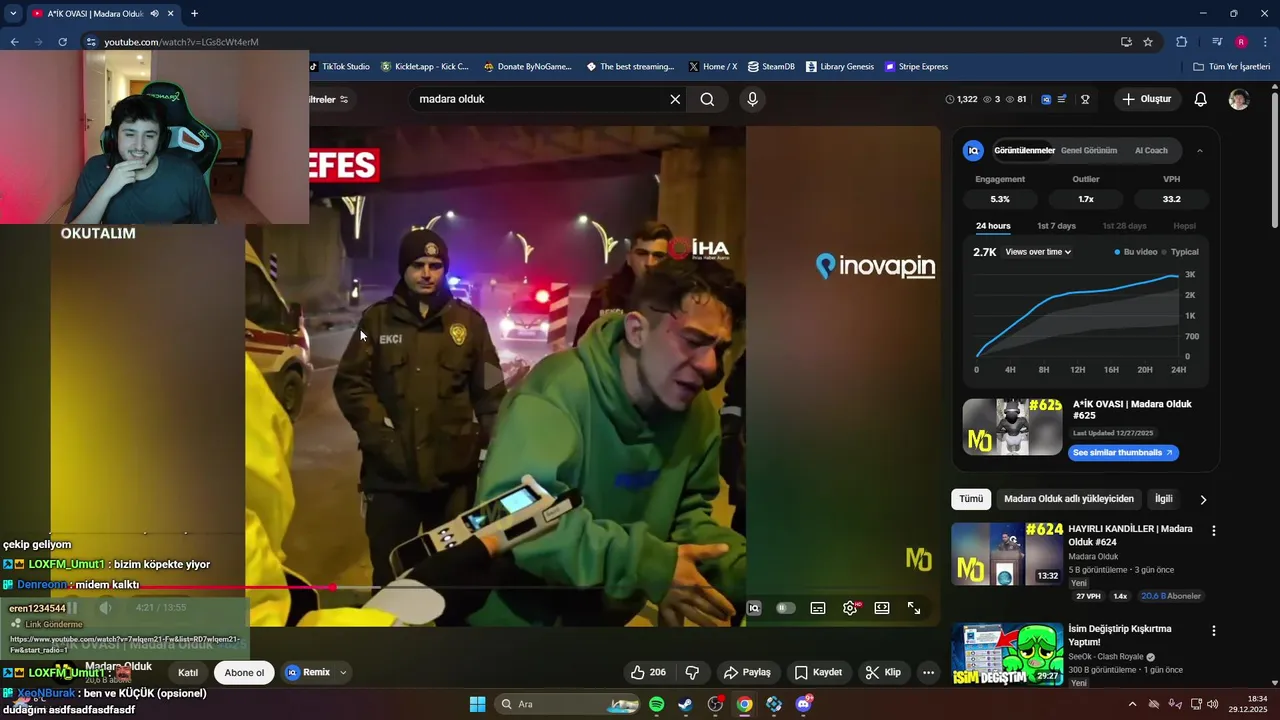Click the YouTube page vertical scrollbar
The width and height of the screenshot is (1280, 720).
point(1274,160)
